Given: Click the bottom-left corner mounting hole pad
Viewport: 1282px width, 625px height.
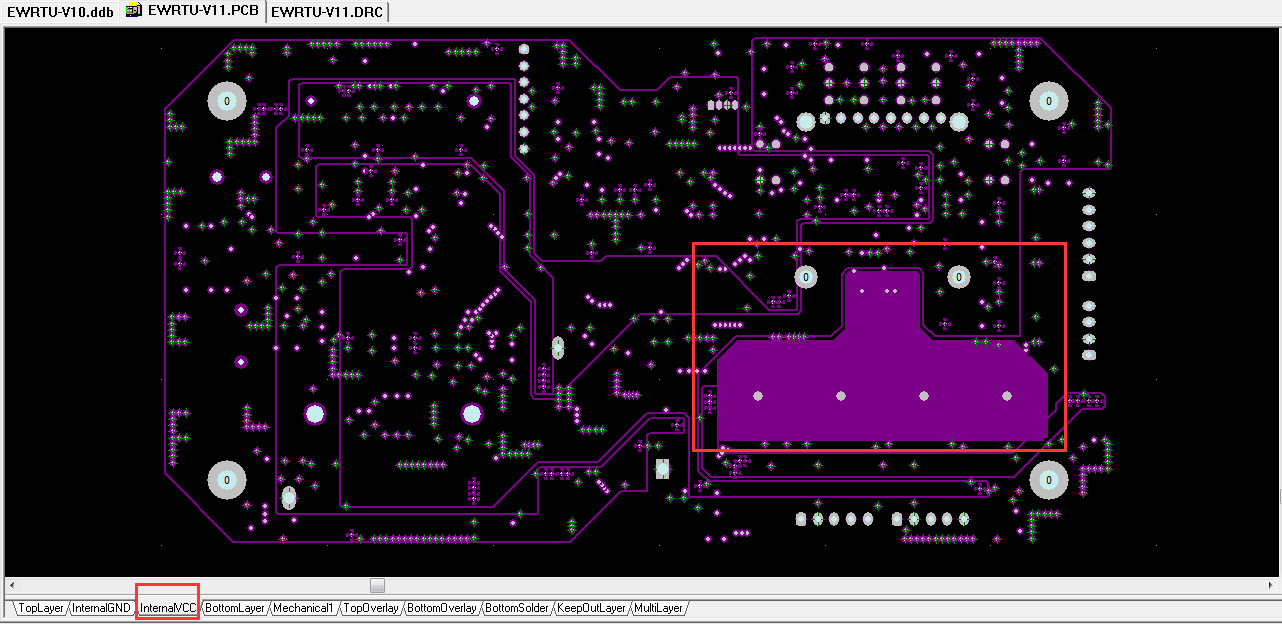Looking at the screenshot, I should click(x=226, y=480).
